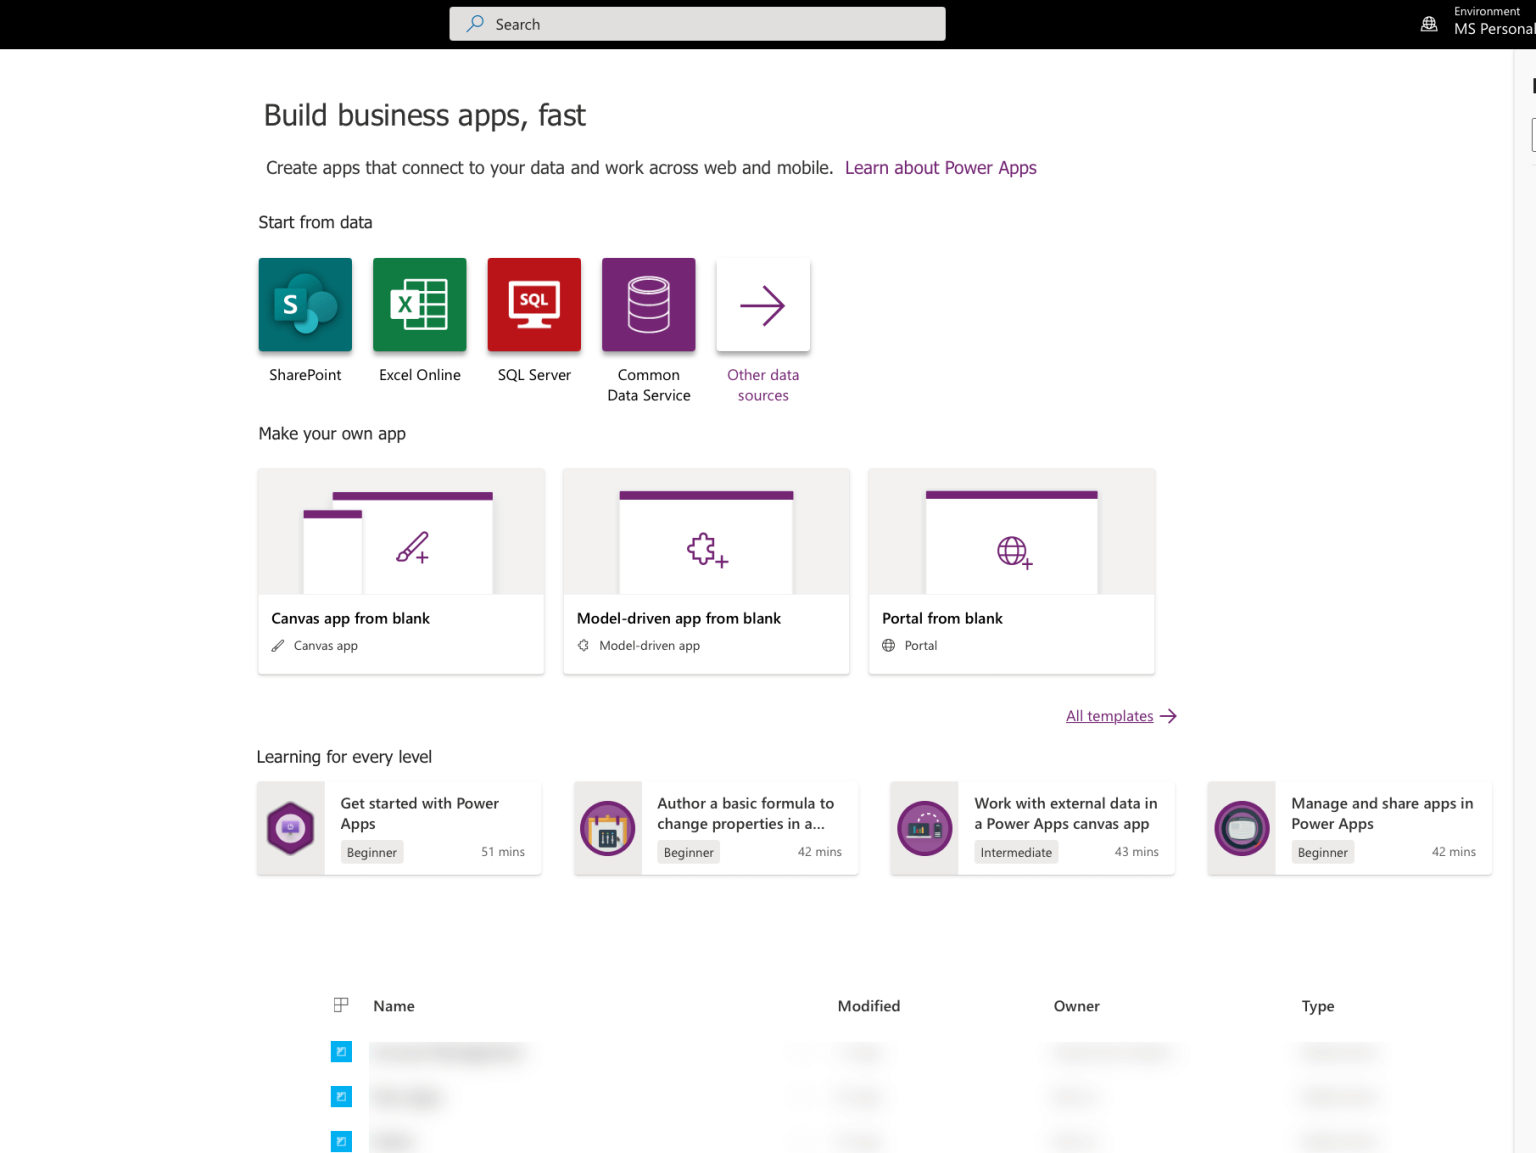The height and width of the screenshot is (1153, 1536).
Task: Open the Learn about Power Apps link
Action: point(941,168)
